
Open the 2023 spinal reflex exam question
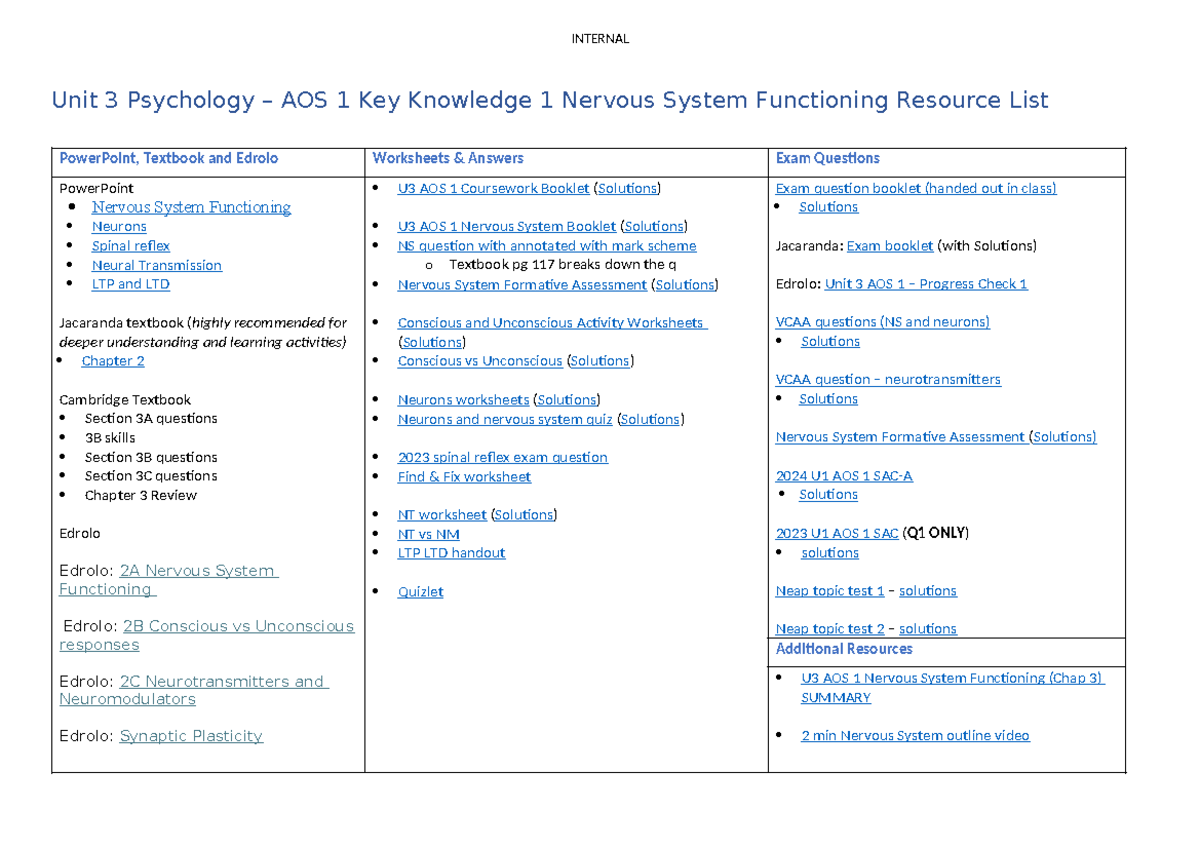pyautogui.click(x=503, y=457)
